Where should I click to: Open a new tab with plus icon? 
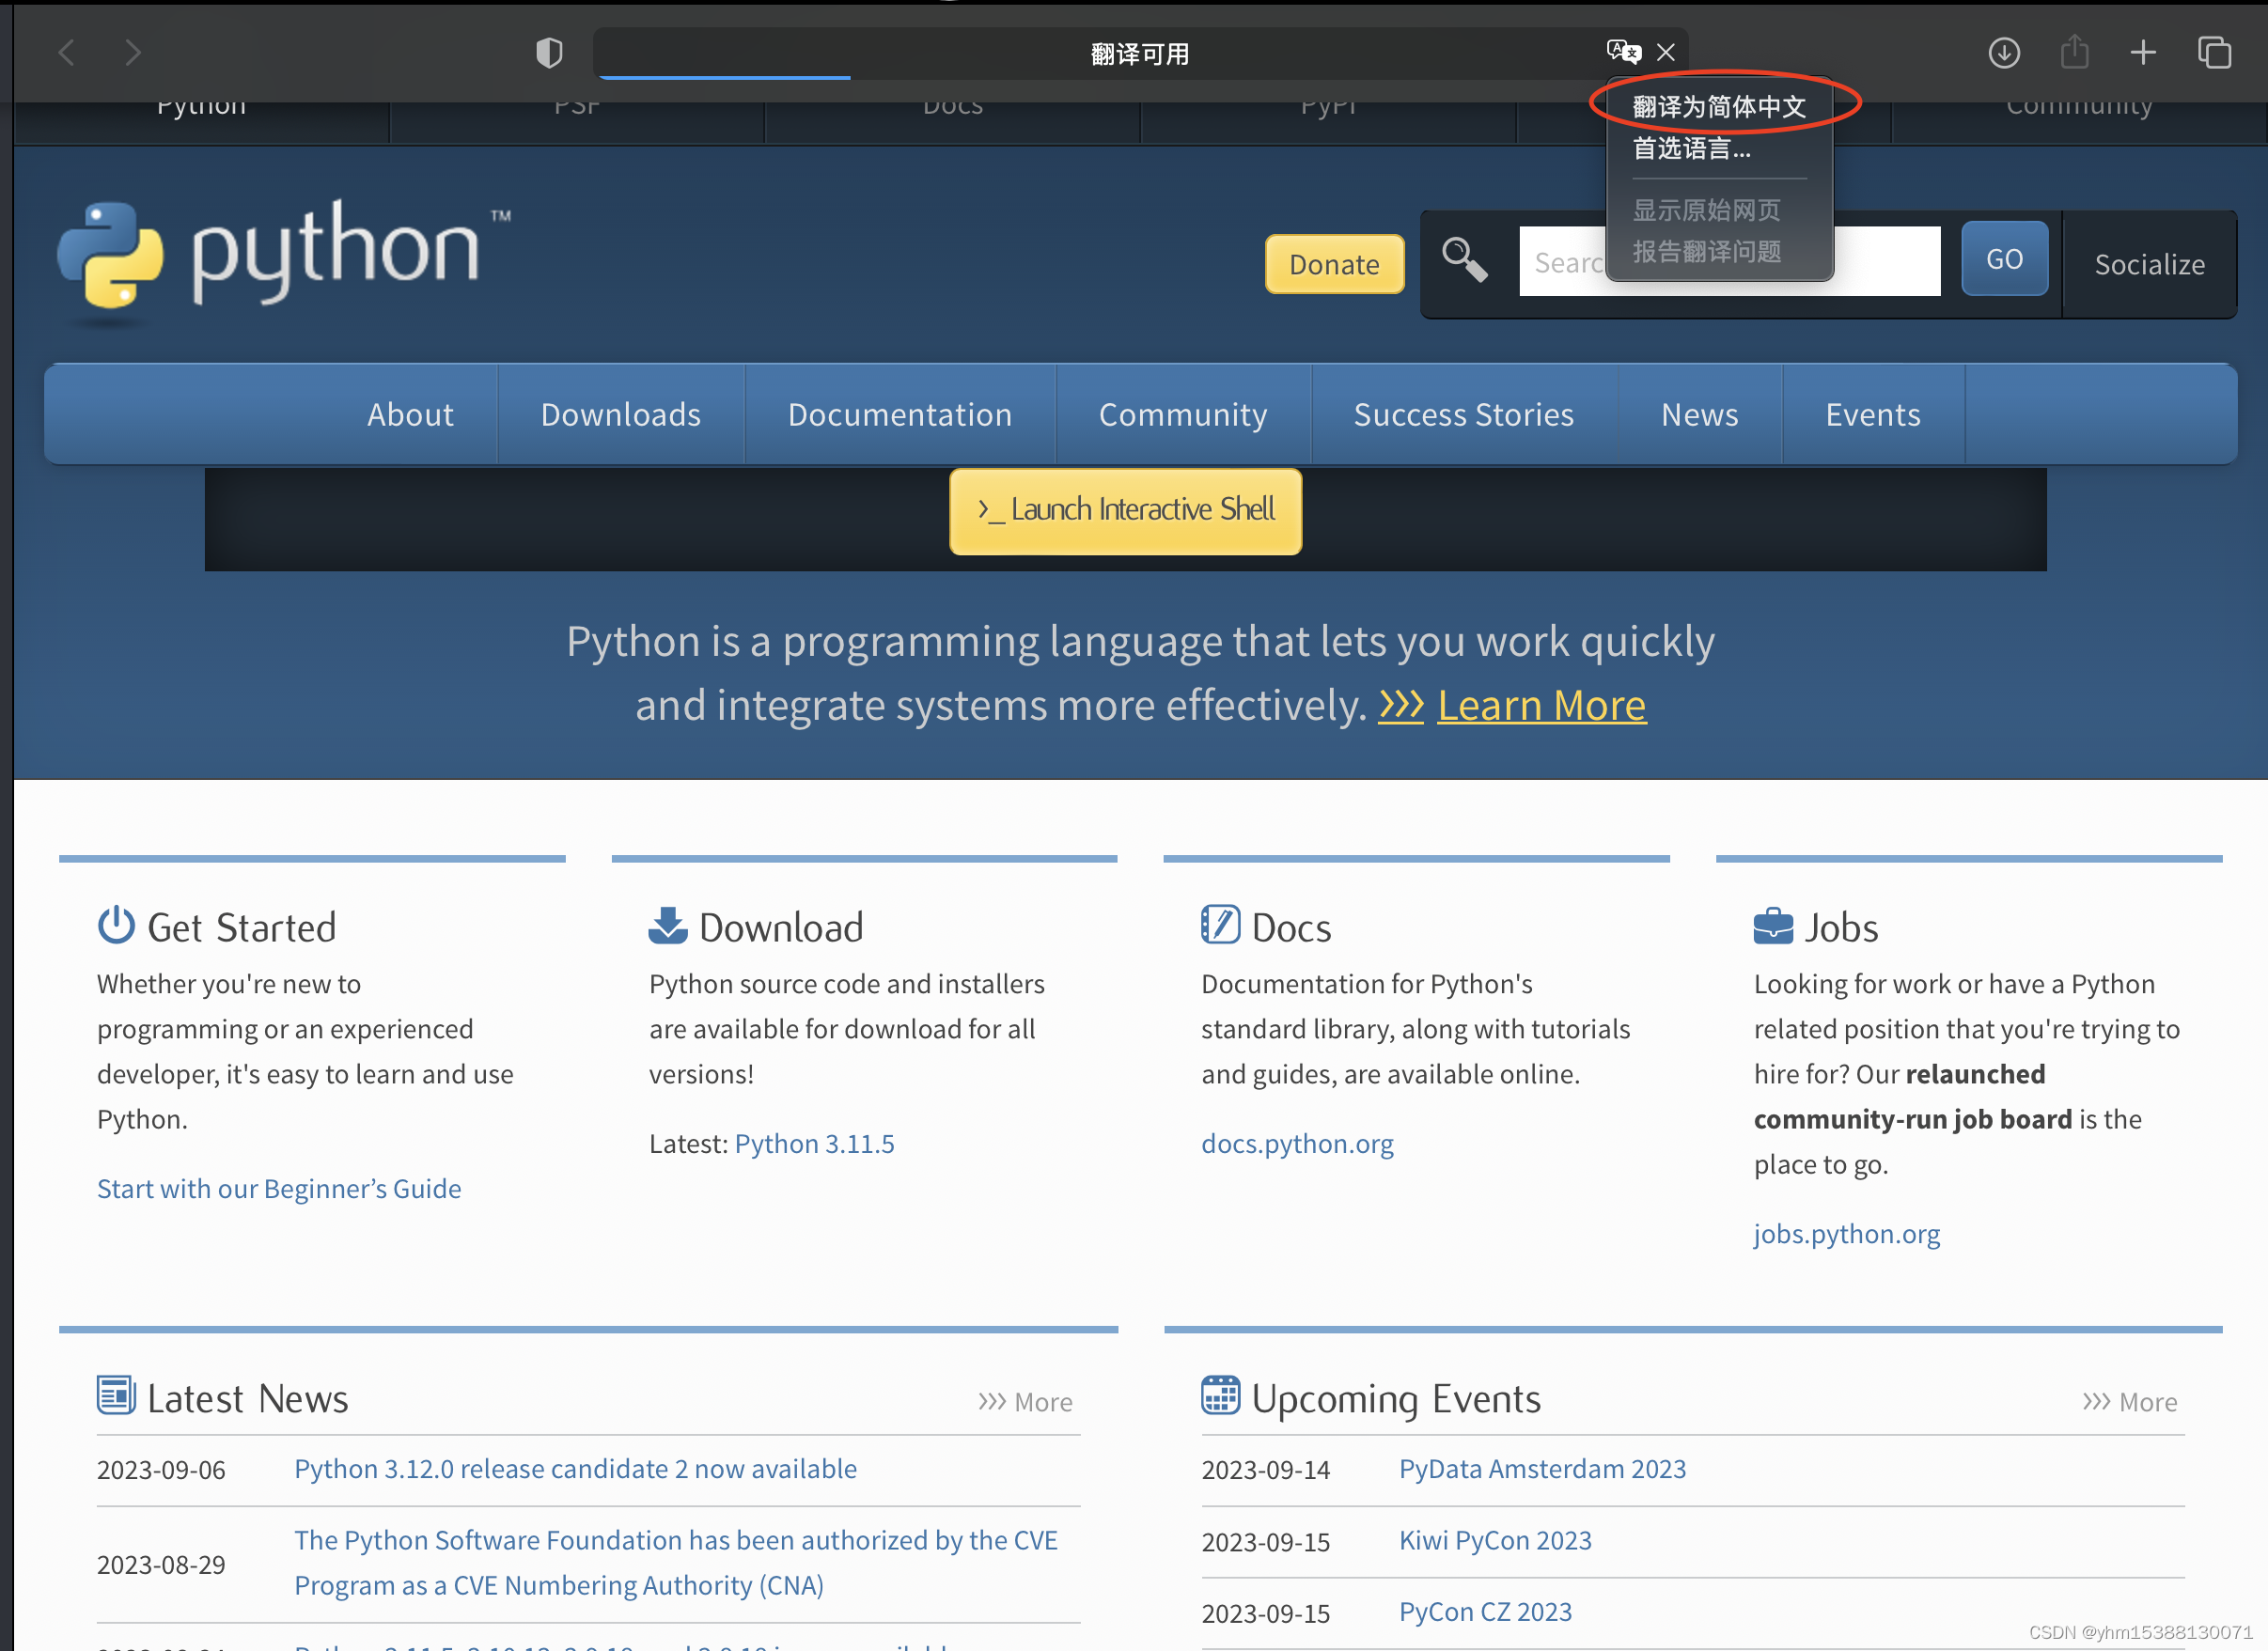coord(2143,52)
